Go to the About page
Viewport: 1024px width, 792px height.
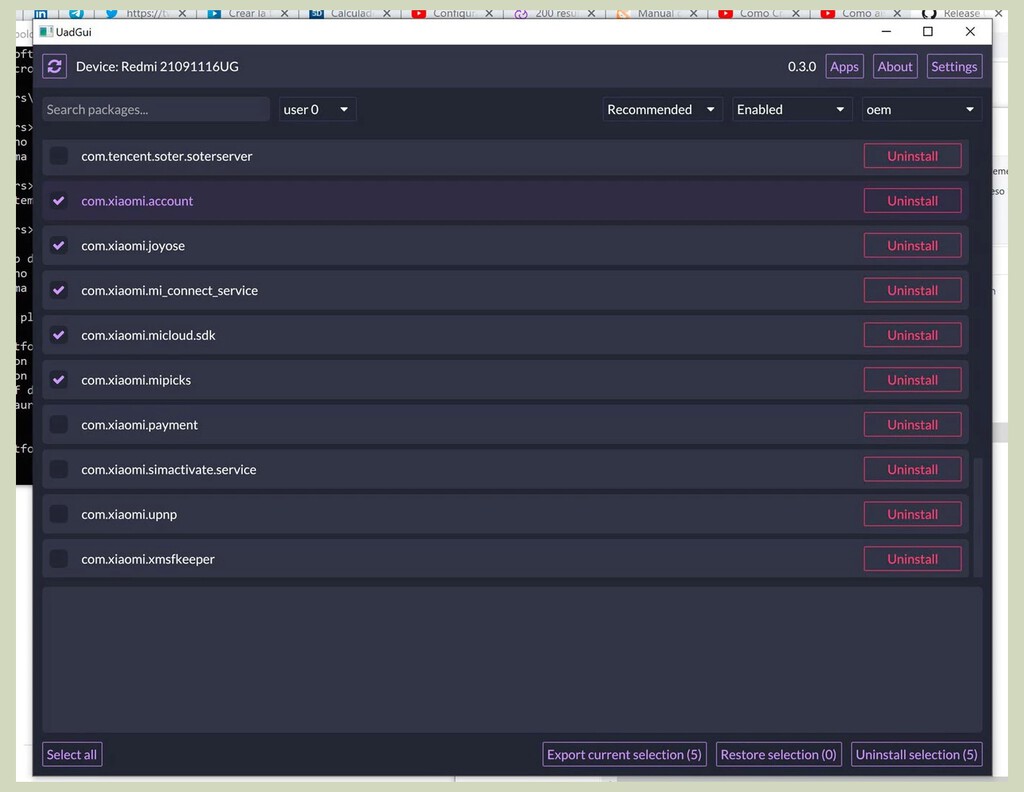[x=894, y=67]
